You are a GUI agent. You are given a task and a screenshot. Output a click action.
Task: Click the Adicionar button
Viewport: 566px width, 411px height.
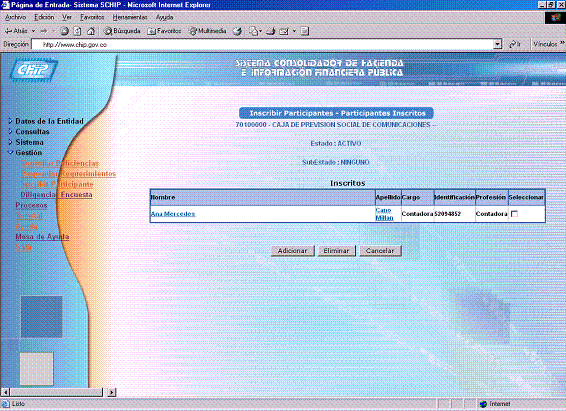click(x=292, y=251)
